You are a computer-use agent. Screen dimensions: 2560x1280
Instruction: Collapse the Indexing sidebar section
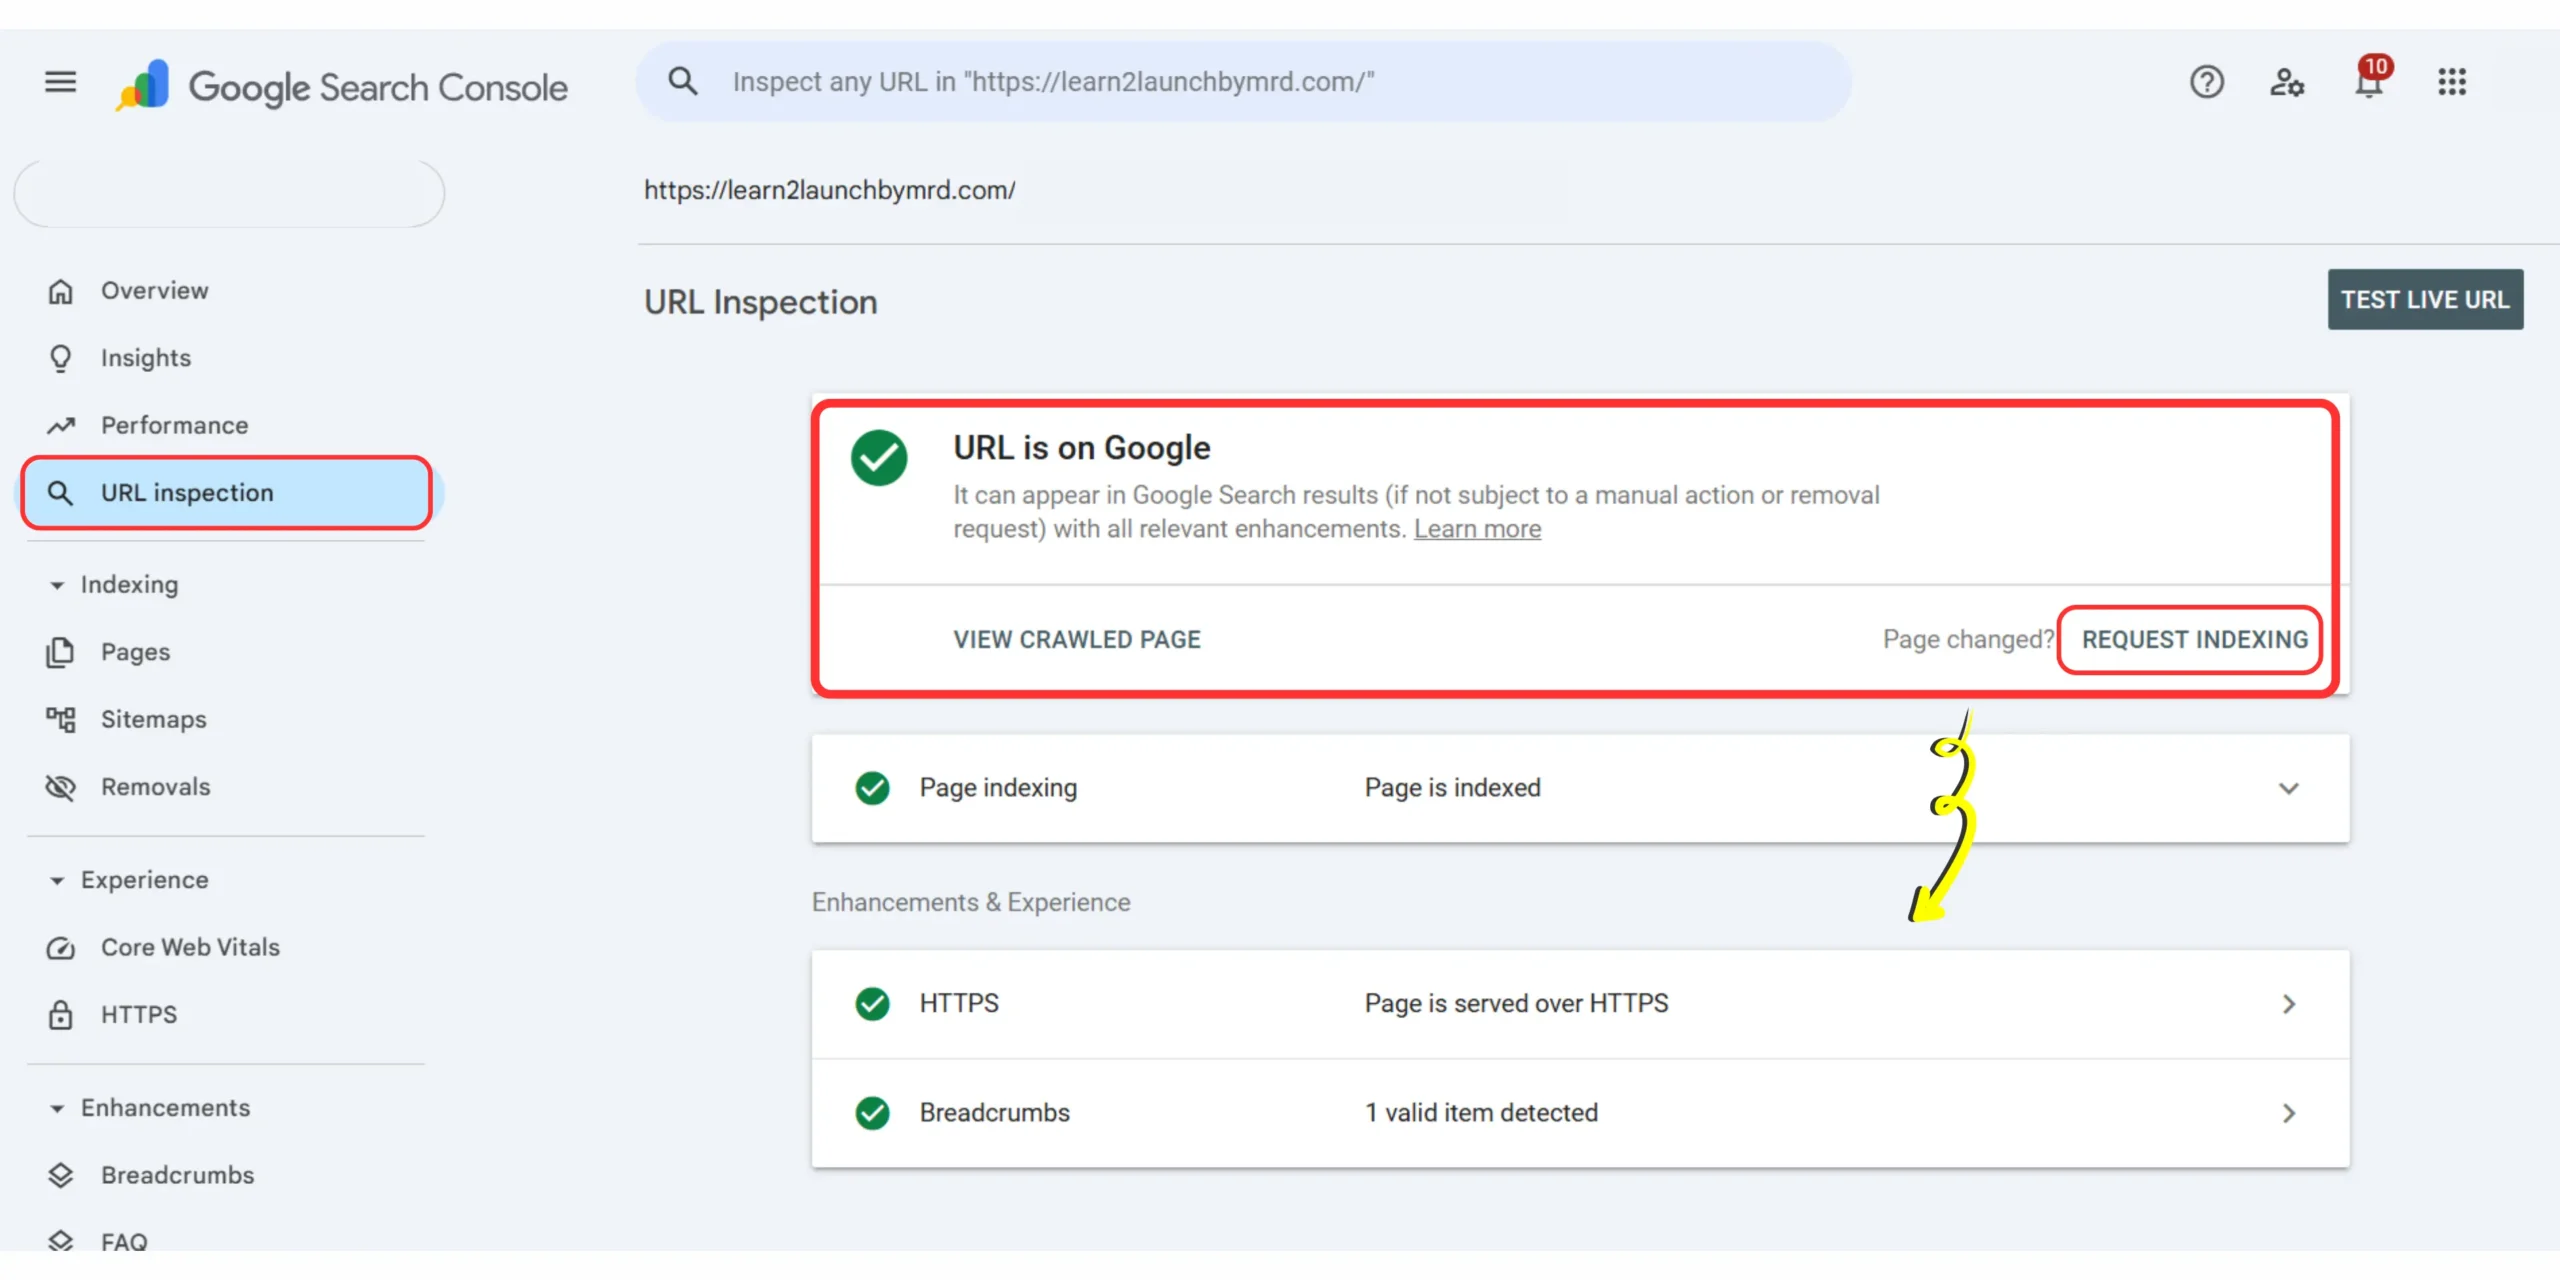click(57, 585)
